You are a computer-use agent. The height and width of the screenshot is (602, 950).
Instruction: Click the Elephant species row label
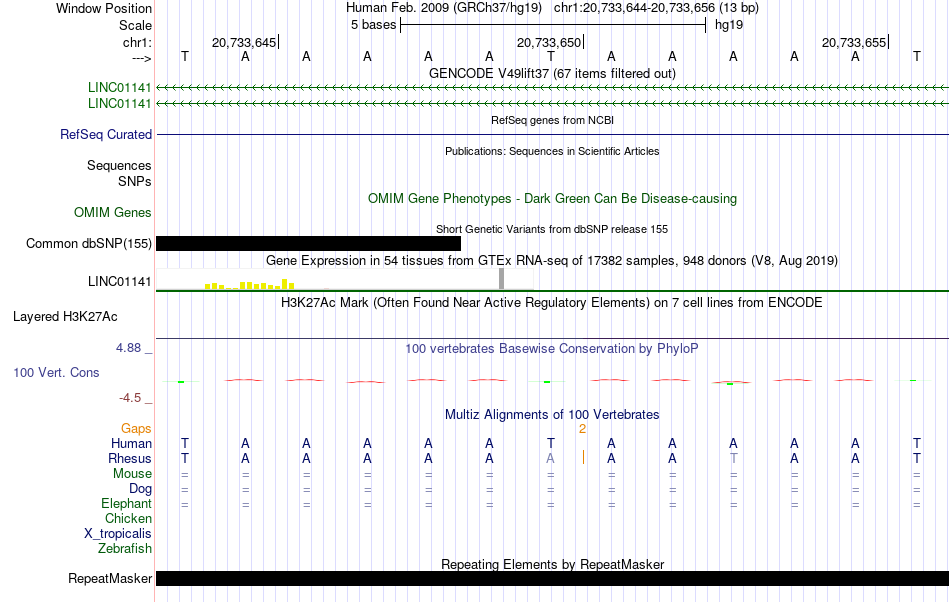coord(127,504)
